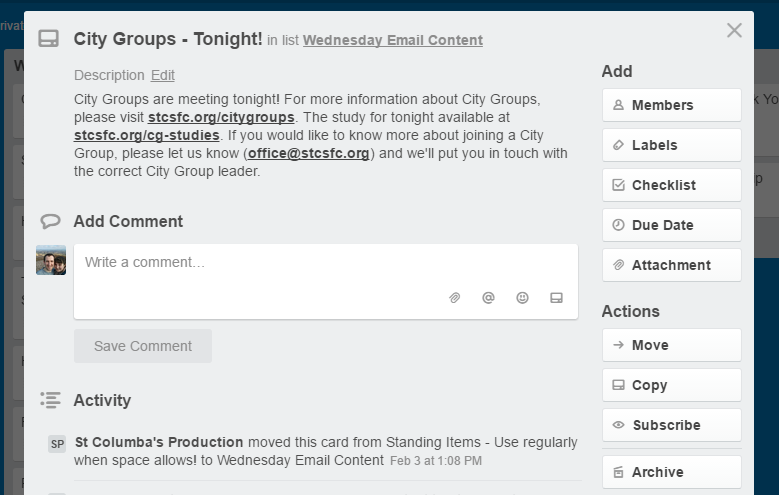The image size is (779, 495).
Task: Click Edit next to Description
Action: click(162, 75)
